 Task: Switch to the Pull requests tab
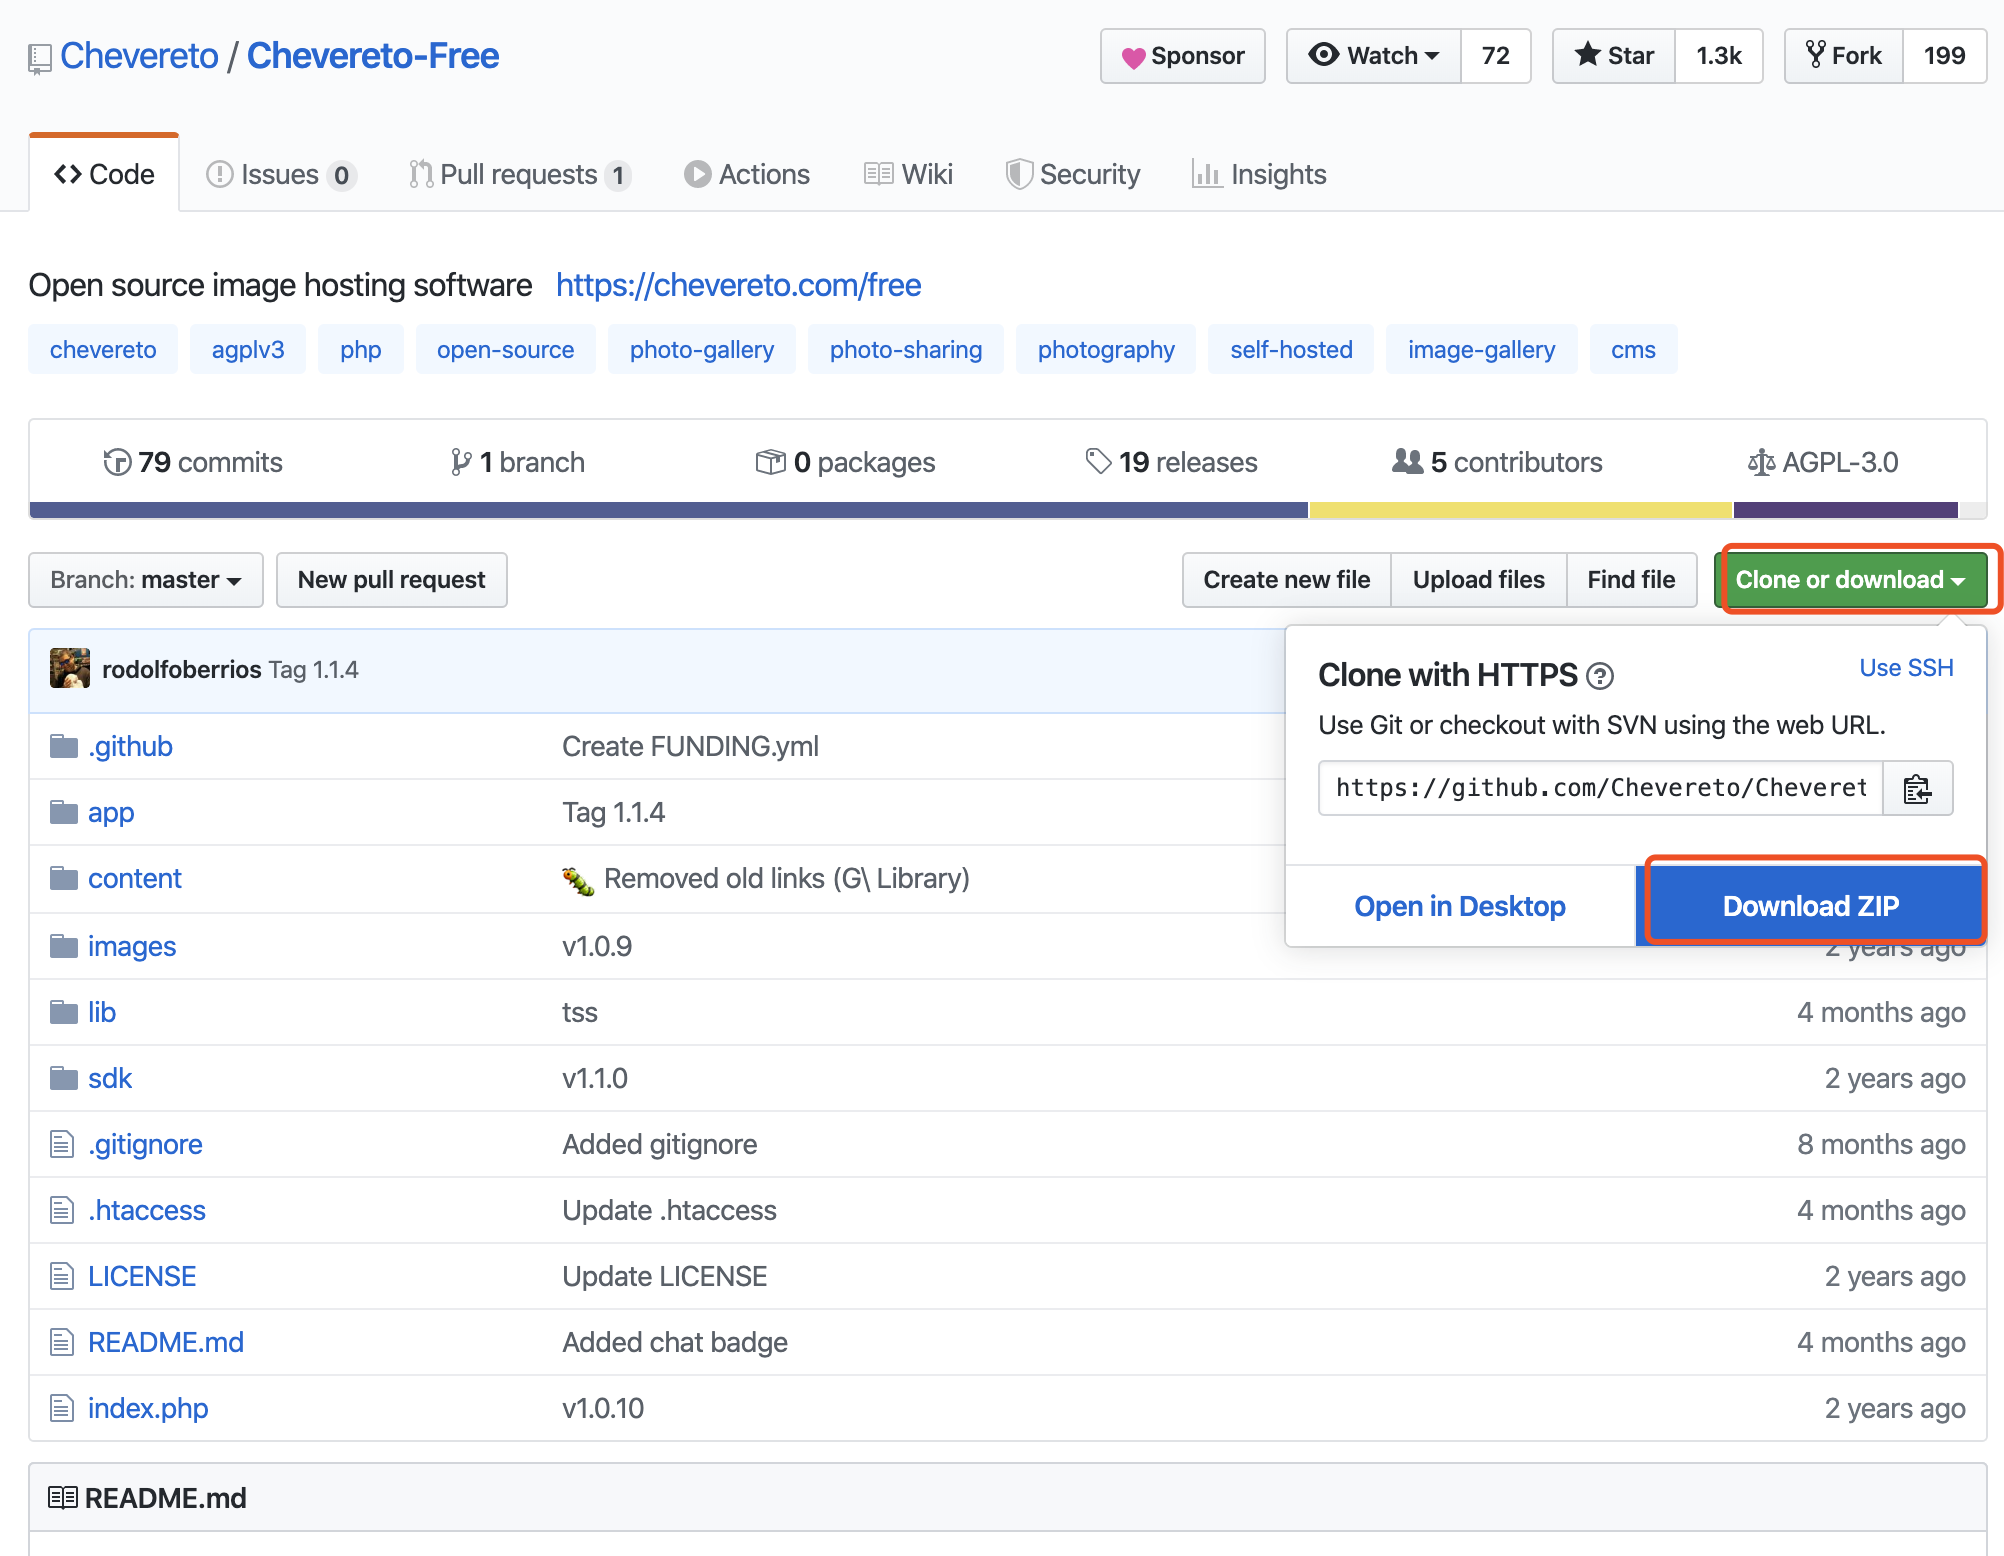(x=520, y=175)
